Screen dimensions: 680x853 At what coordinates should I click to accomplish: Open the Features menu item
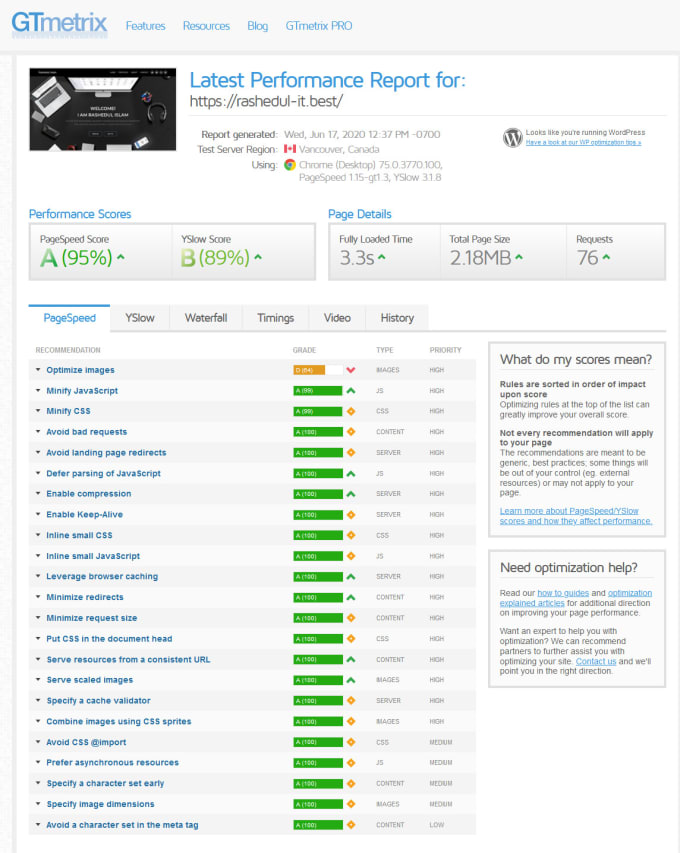point(145,26)
